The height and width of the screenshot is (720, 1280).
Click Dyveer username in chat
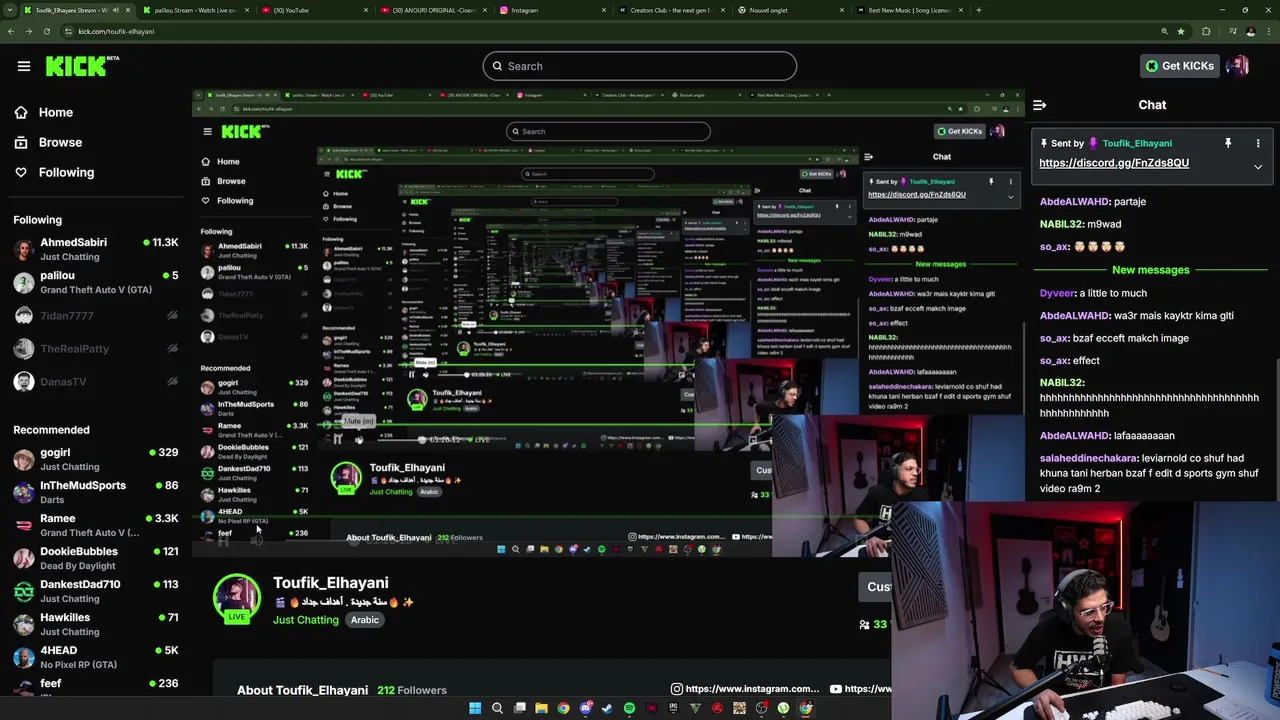pyautogui.click(x=1057, y=293)
